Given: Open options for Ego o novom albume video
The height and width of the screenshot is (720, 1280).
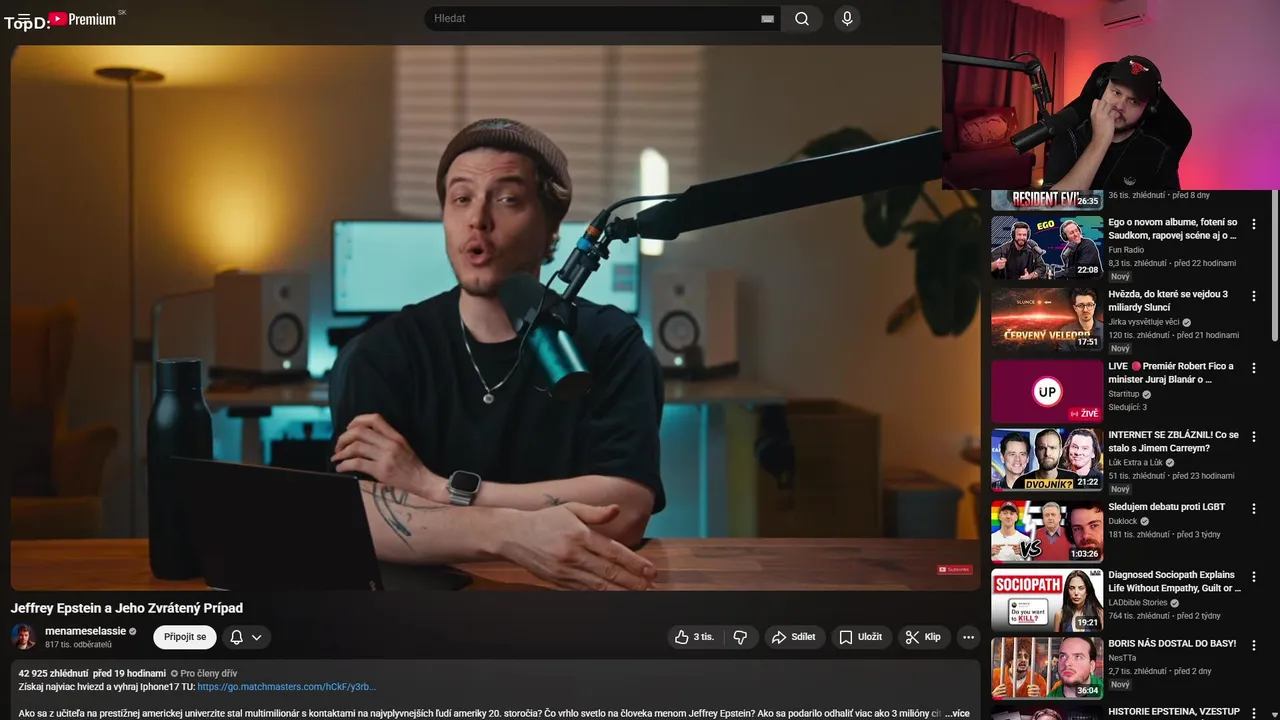Looking at the screenshot, I should coord(1254,224).
